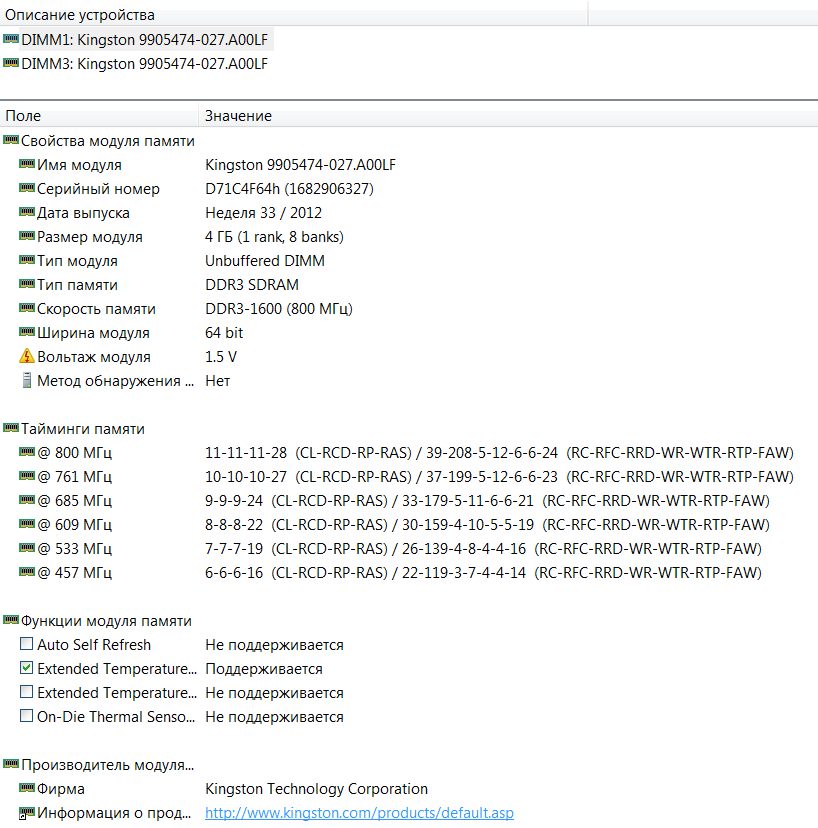This screenshot has width=818, height=828.
Task: Click the icon beside 'Тип памяти'
Action: coord(26,284)
